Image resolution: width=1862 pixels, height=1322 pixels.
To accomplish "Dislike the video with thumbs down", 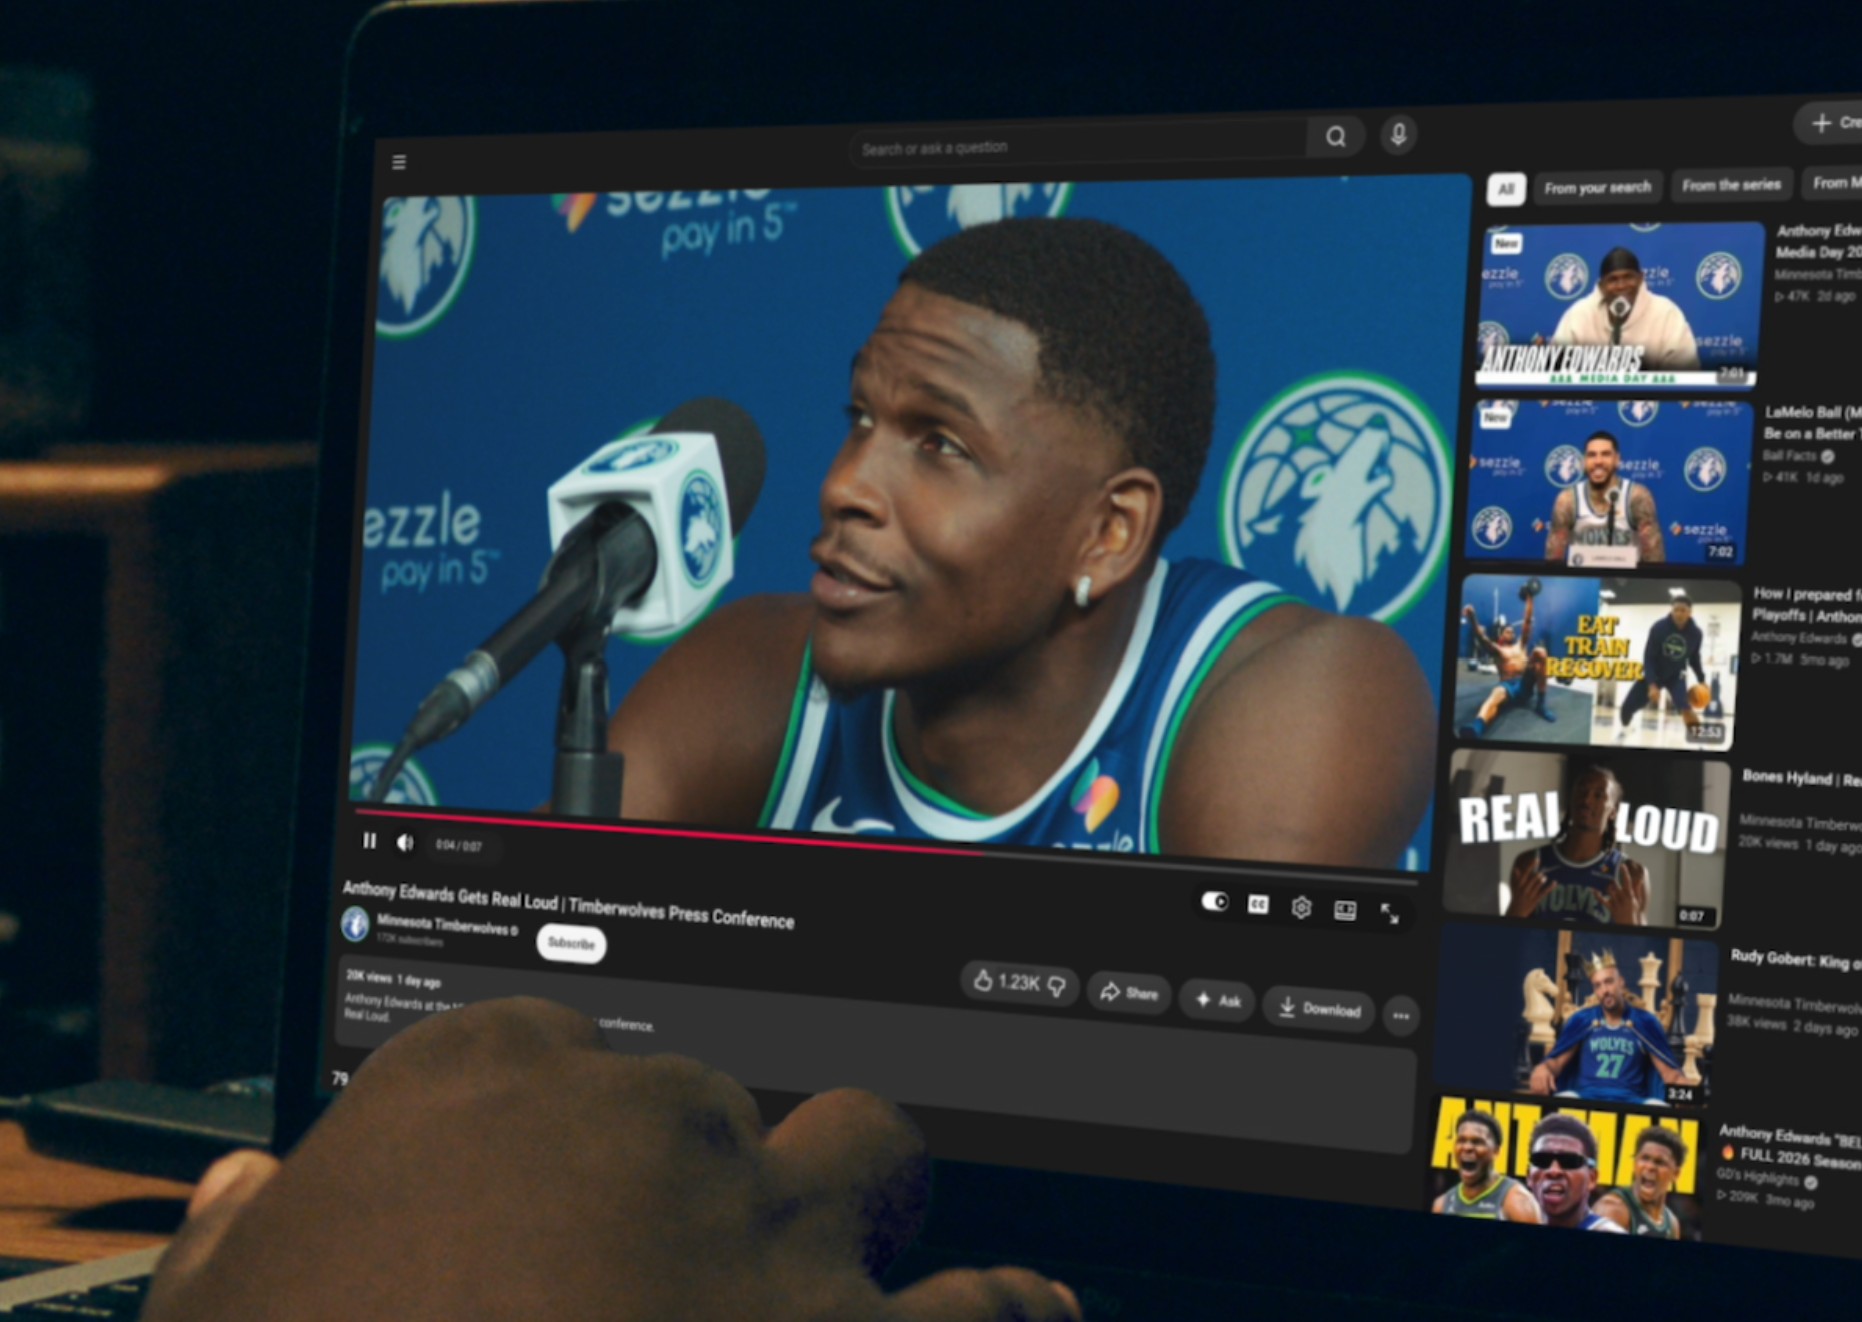I will (x=1058, y=986).
